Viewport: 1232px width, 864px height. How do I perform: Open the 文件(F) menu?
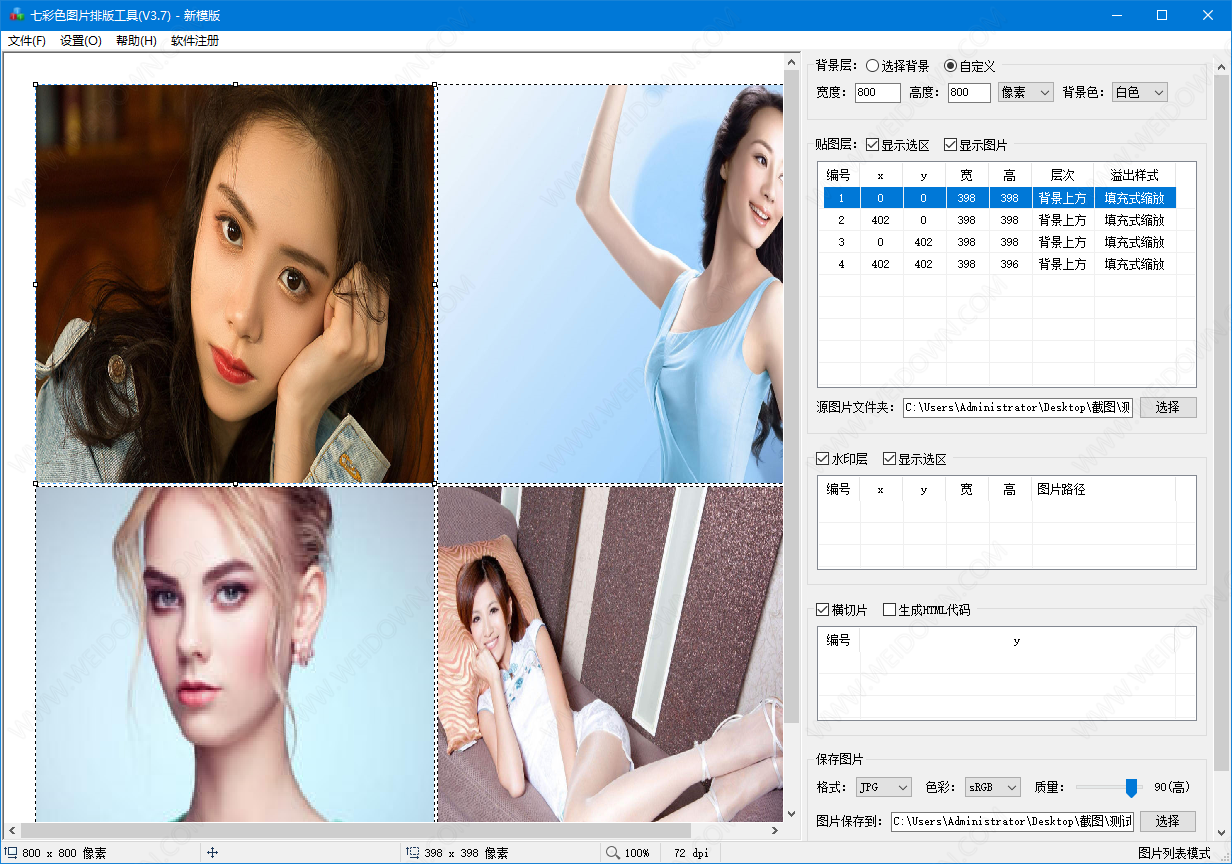pos(27,41)
